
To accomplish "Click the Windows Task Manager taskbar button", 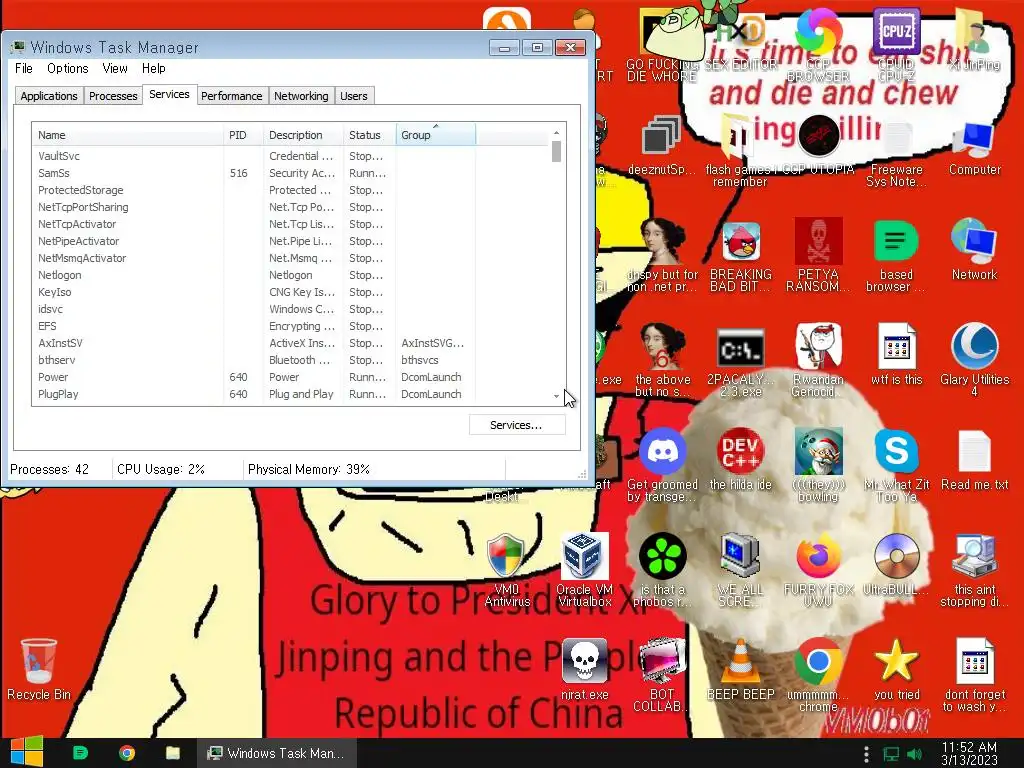I will tap(277, 753).
